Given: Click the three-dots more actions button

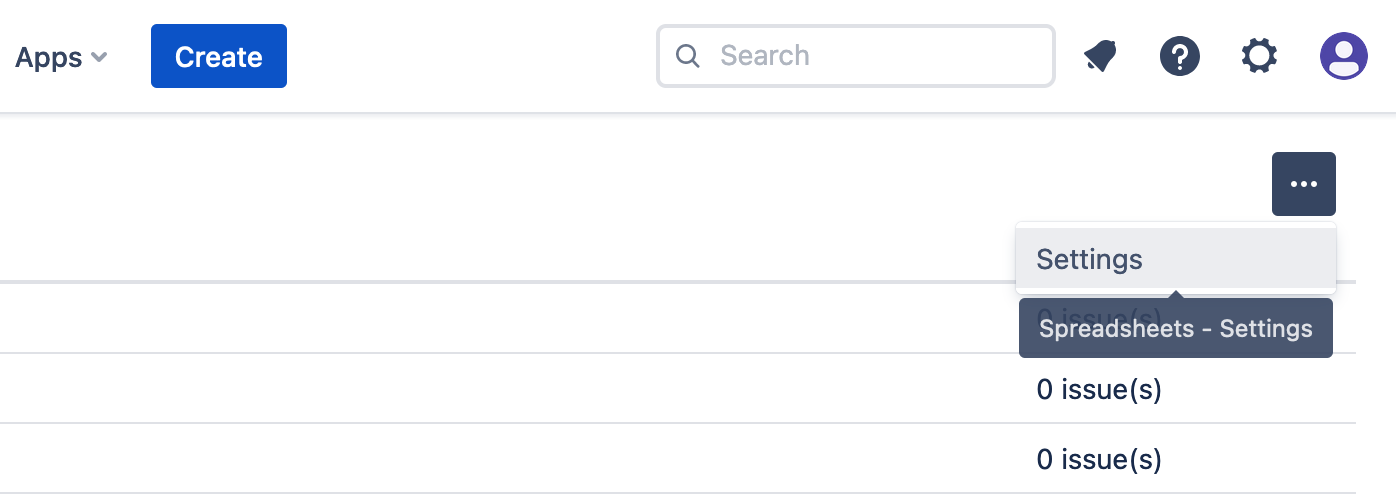Looking at the screenshot, I should pyautogui.click(x=1303, y=184).
